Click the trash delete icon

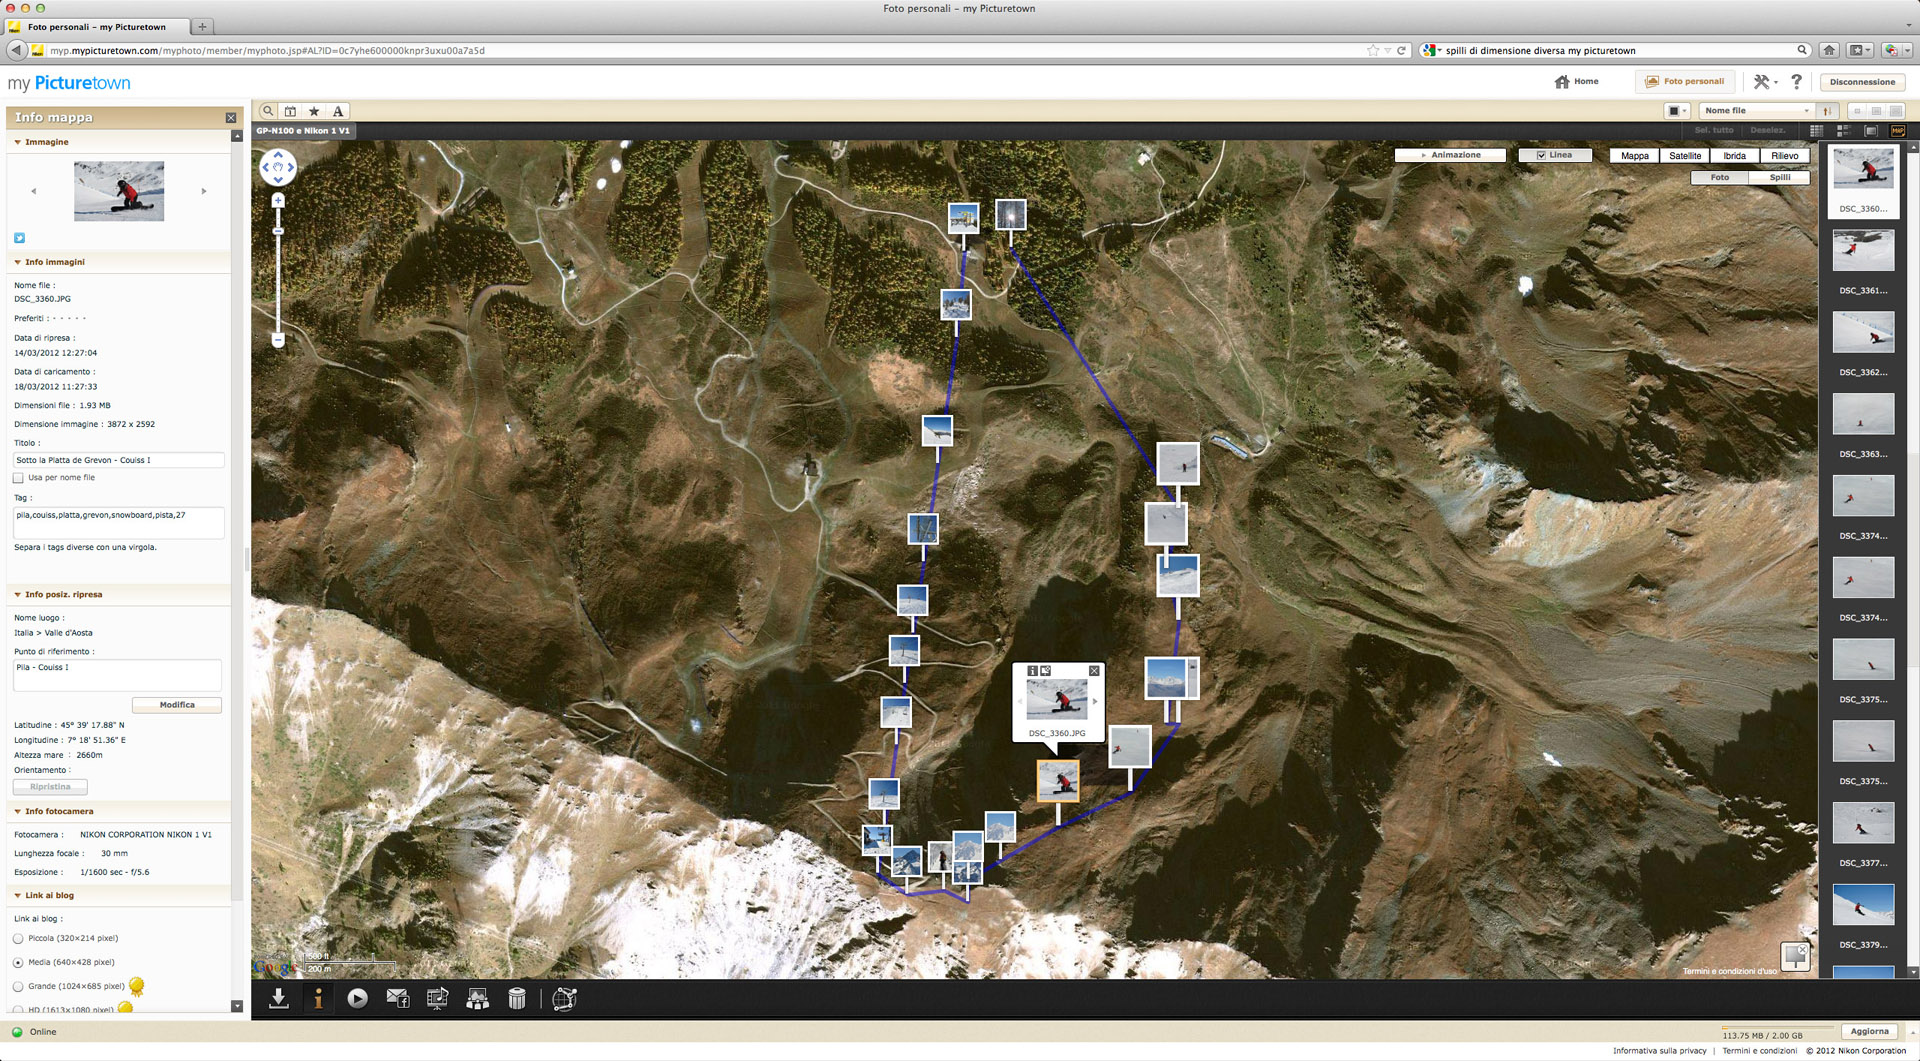pyautogui.click(x=517, y=998)
